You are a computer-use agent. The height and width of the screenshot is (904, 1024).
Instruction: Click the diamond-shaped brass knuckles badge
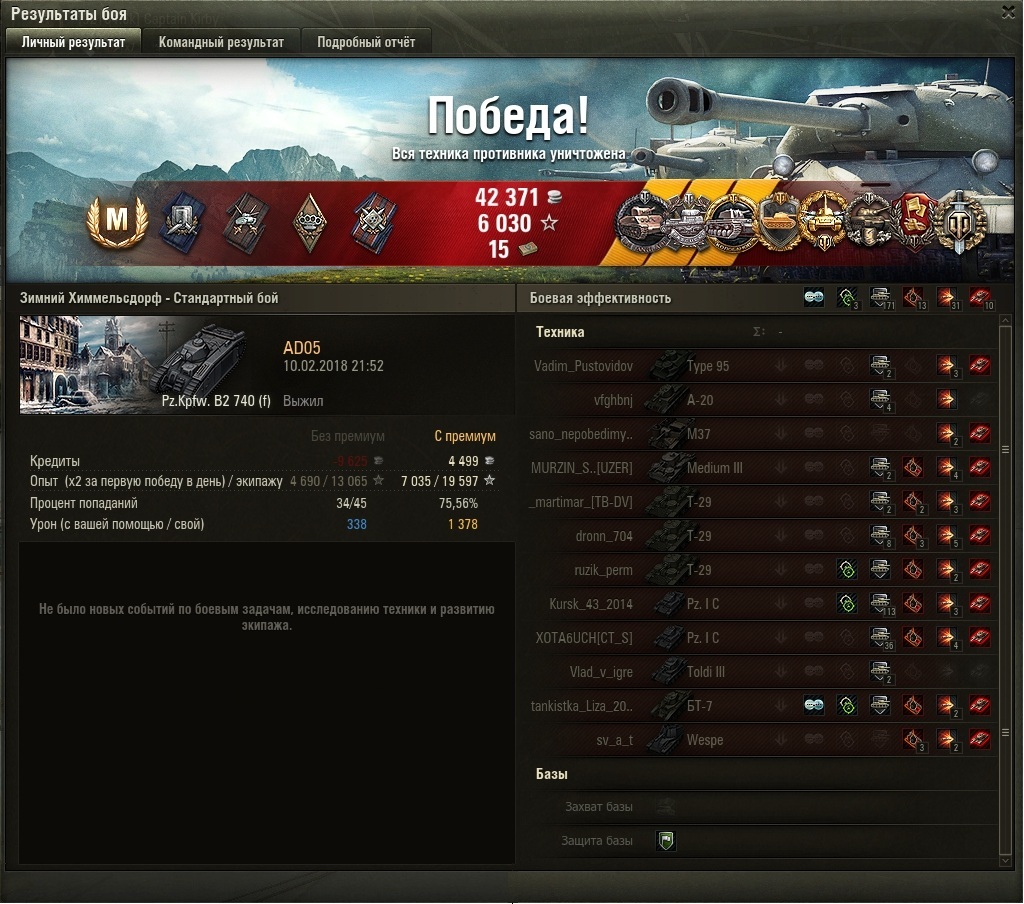coord(308,223)
